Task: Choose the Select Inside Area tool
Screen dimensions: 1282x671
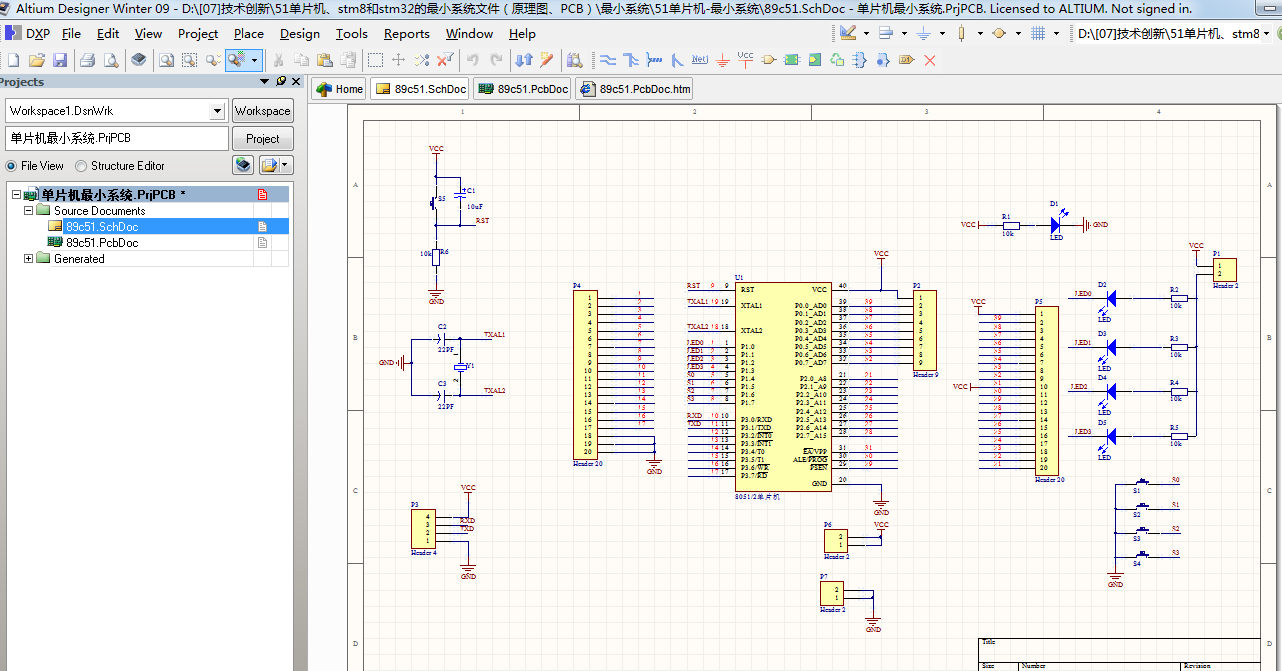Action: (375, 60)
